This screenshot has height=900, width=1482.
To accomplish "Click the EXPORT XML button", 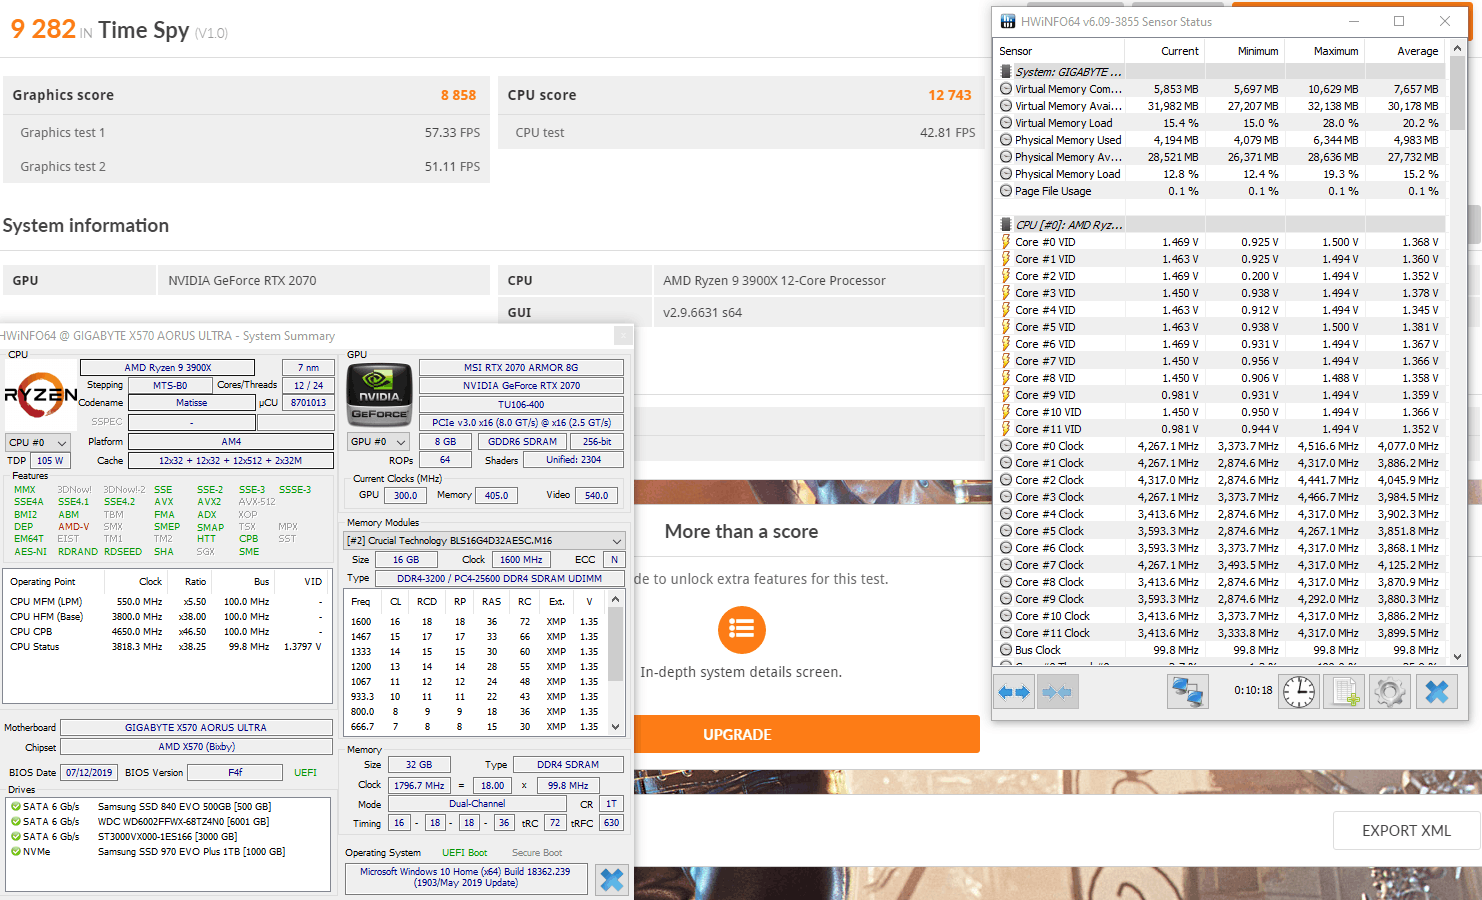I will click(x=1406, y=830).
